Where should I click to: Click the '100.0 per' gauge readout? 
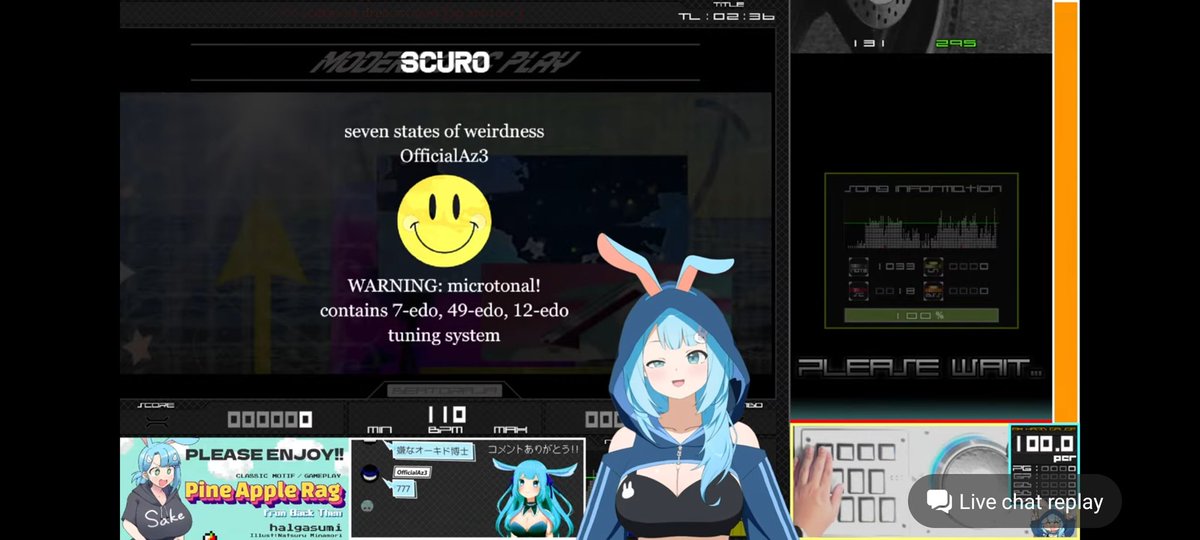(x=1043, y=449)
